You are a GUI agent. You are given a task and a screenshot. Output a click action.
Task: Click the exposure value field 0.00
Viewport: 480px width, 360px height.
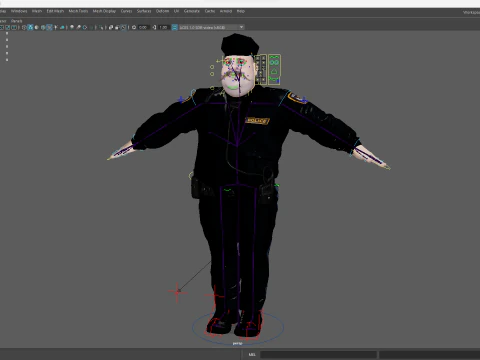[x=143, y=27]
